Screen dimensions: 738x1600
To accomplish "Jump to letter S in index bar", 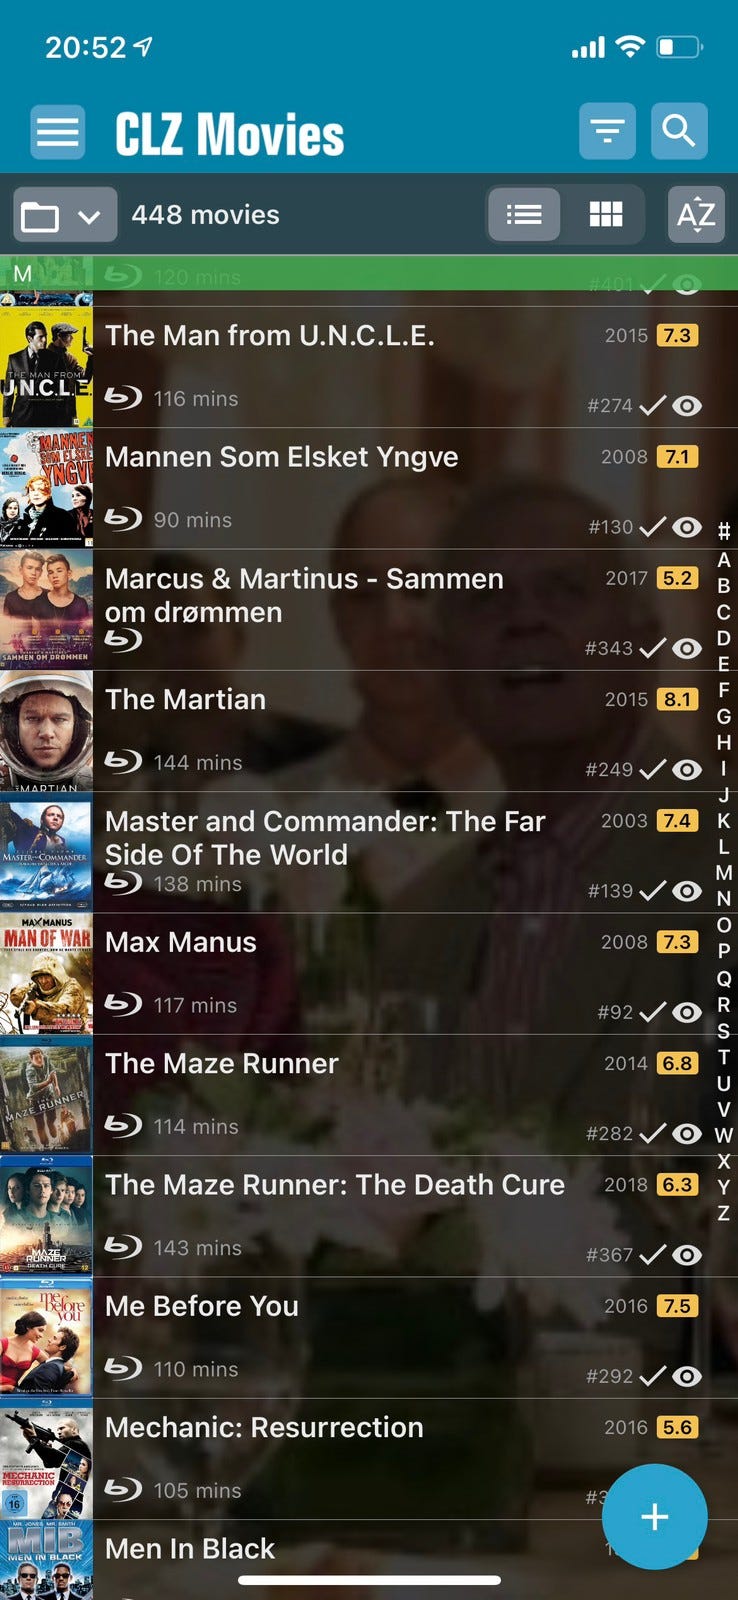I will point(723,1031).
